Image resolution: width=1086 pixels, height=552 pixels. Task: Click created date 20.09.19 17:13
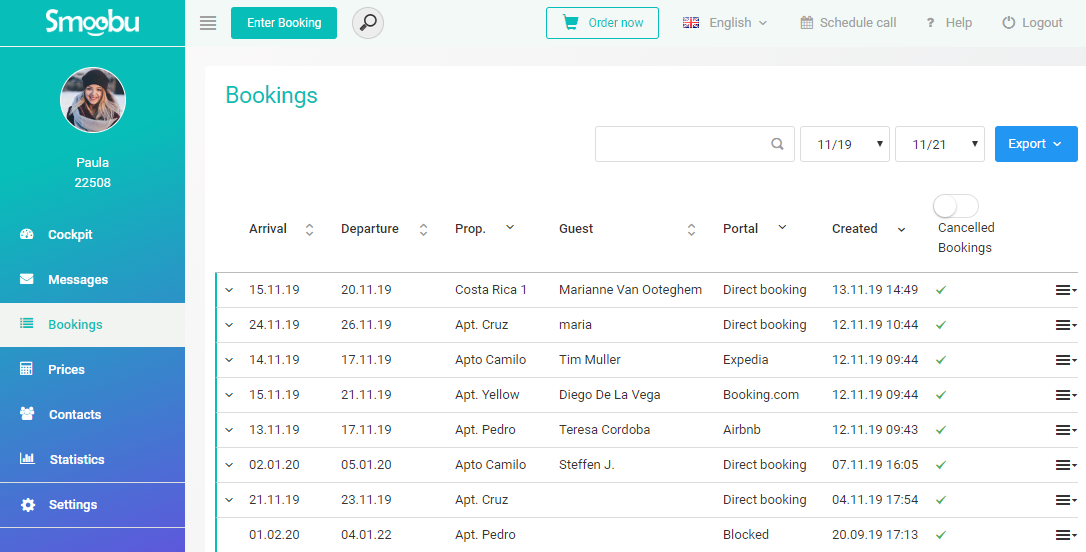pyautogui.click(x=875, y=535)
